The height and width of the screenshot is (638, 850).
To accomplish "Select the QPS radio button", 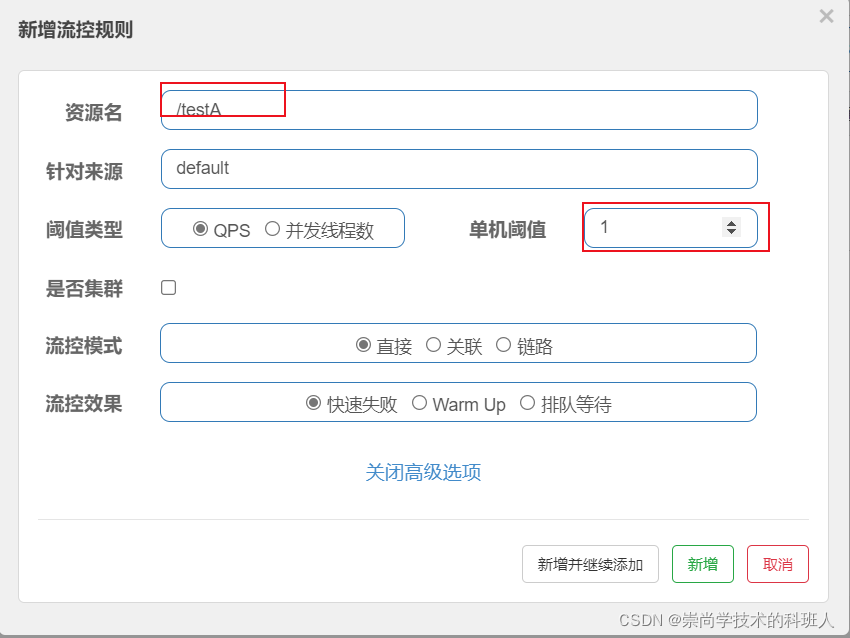I will pos(200,229).
